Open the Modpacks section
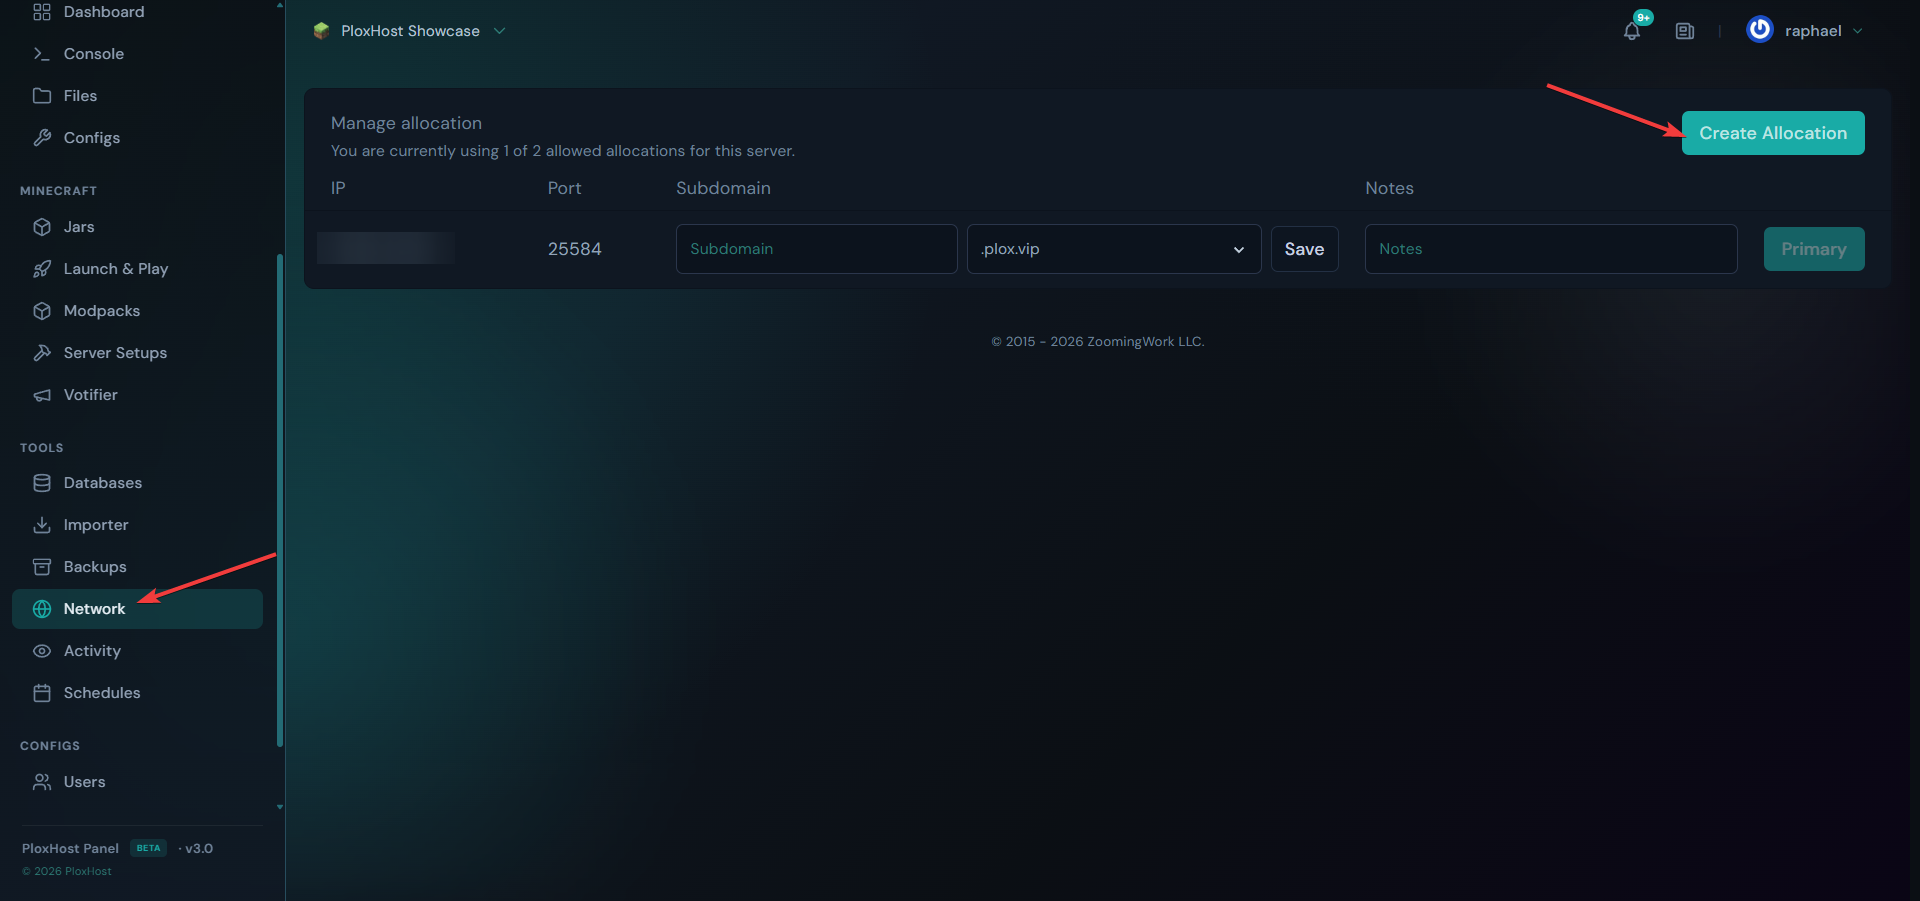 point(102,311)
